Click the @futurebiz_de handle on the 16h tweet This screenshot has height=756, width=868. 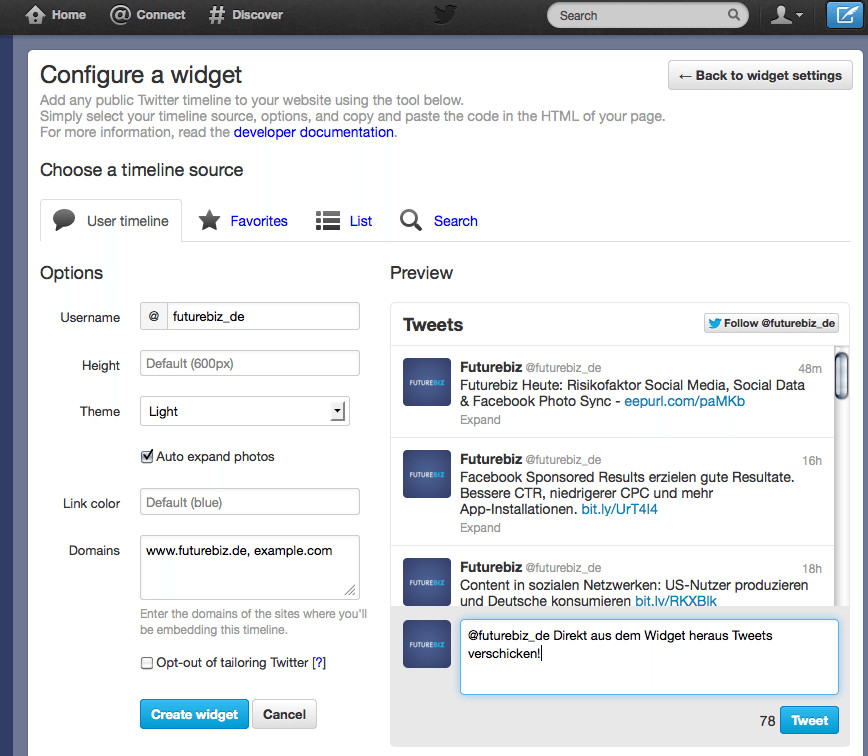point(563,460)
